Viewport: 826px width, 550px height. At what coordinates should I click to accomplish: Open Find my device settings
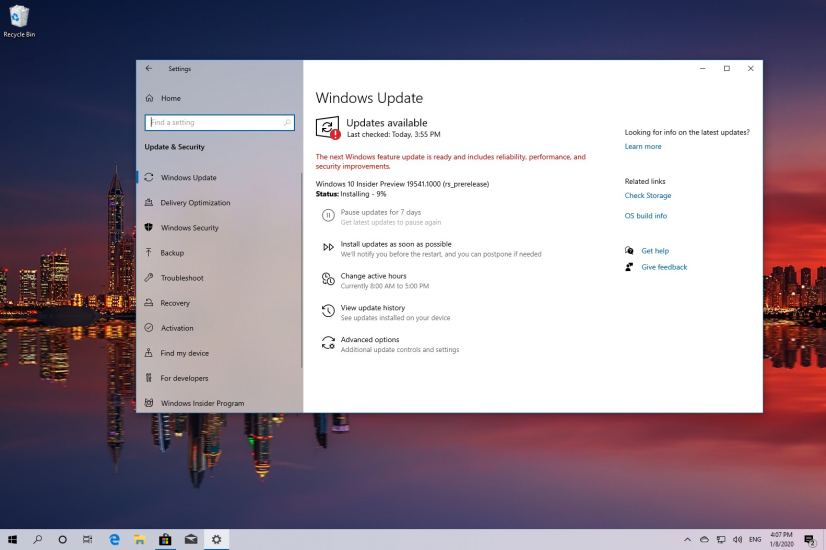click(x=185, y=353)
